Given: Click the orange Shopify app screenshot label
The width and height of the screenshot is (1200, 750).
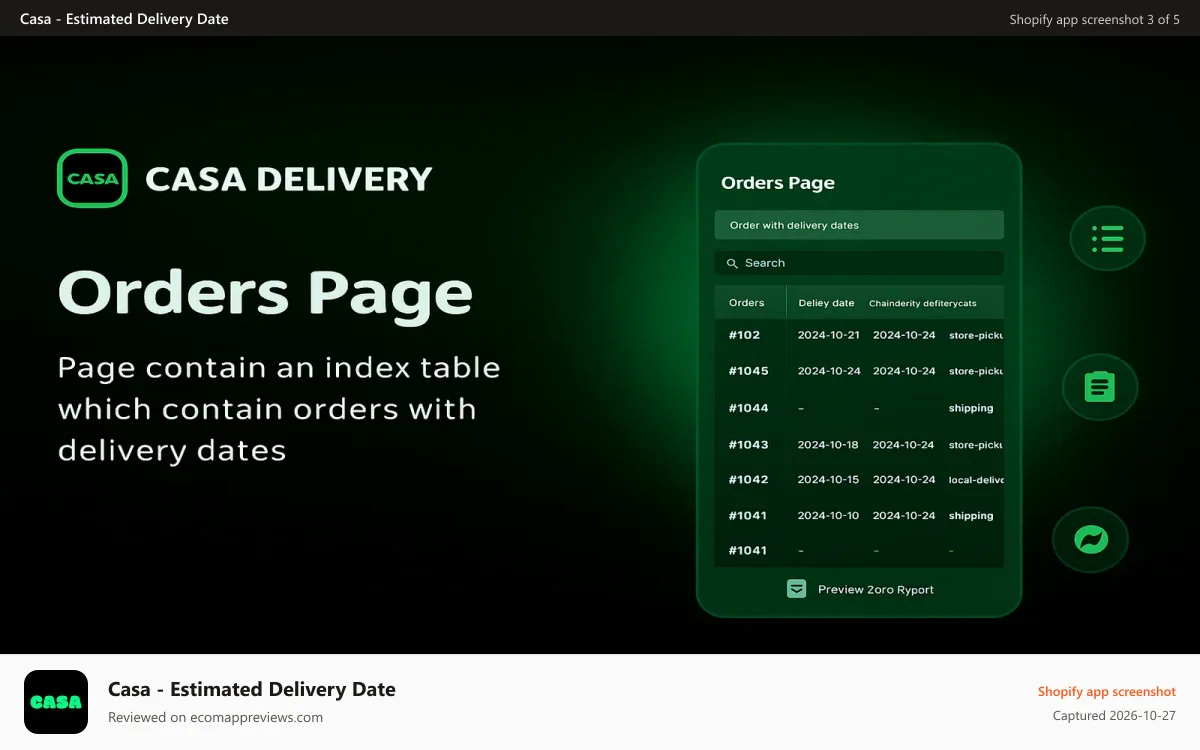Looking at the screenshot, I should [1107, 692].
